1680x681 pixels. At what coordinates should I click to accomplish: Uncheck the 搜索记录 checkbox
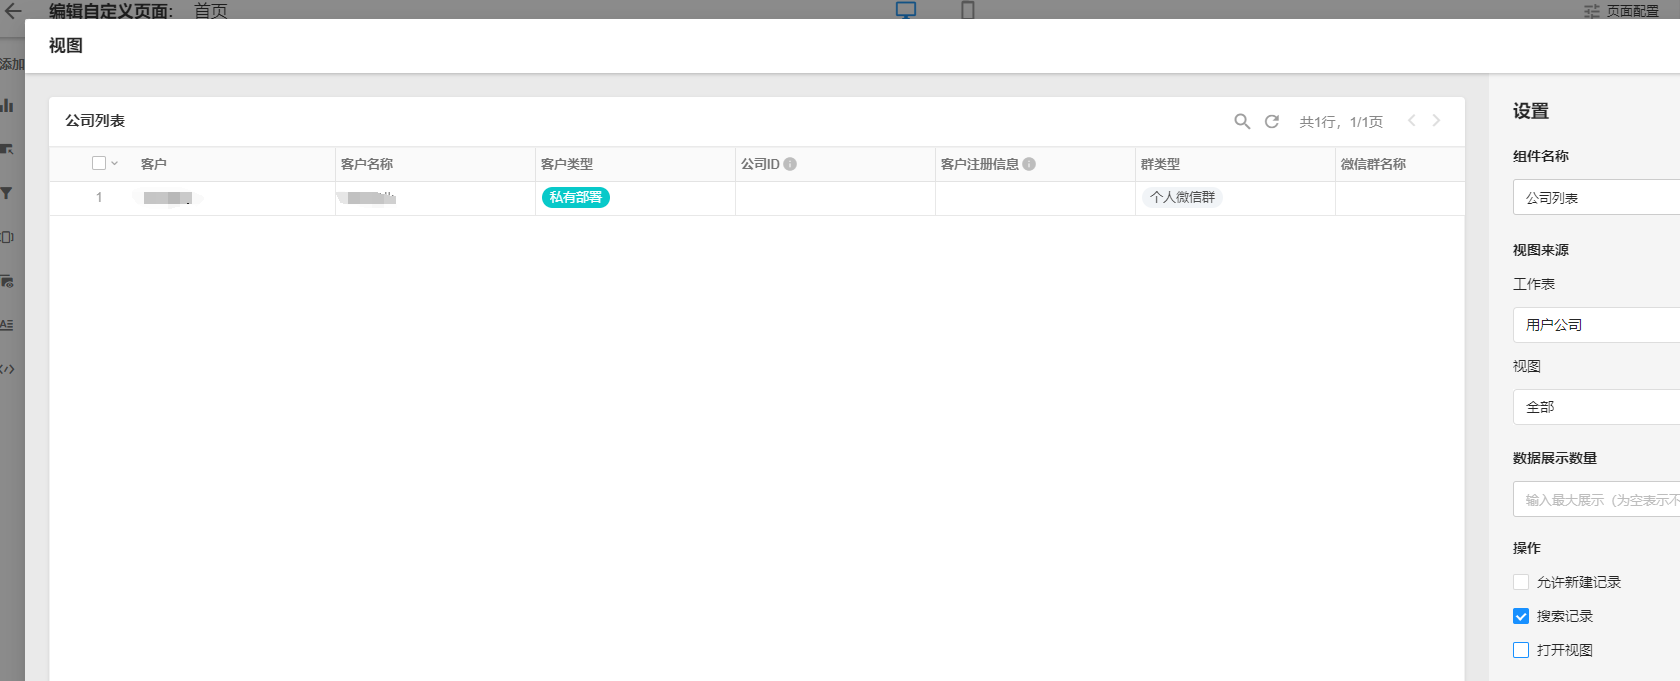(1521, 616)
